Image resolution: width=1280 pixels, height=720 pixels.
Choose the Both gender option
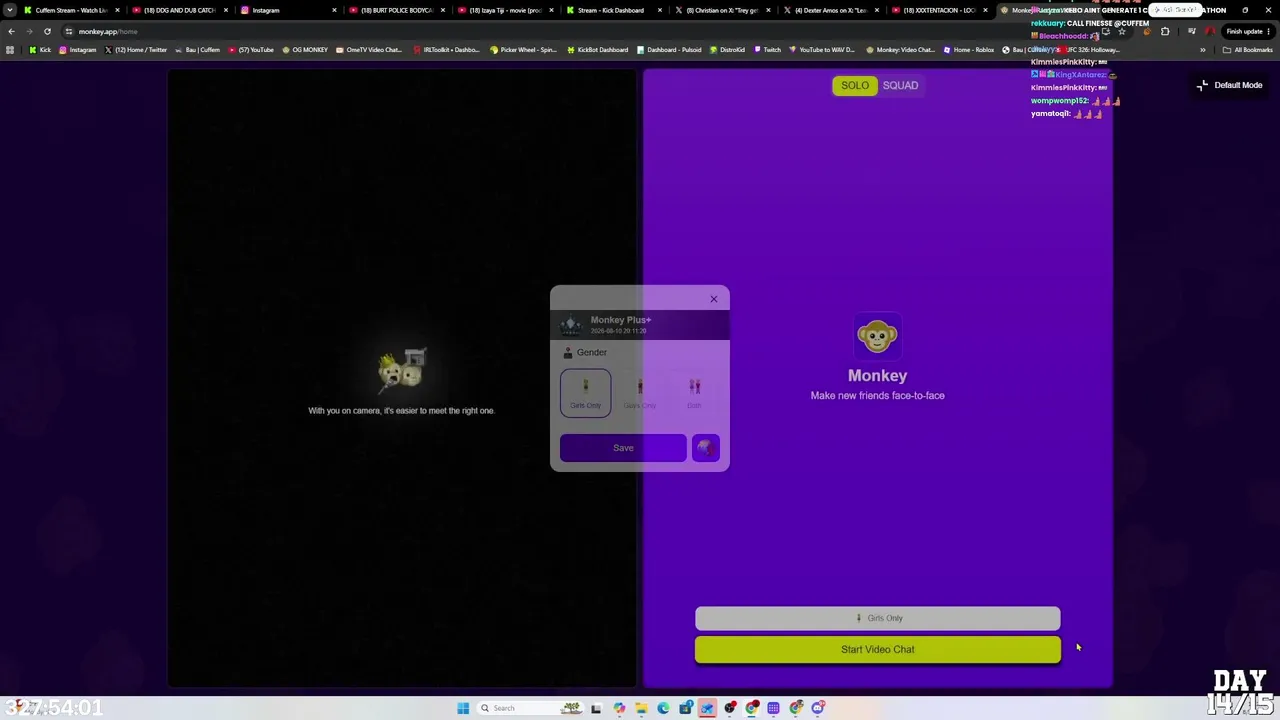tap(695, 392)
